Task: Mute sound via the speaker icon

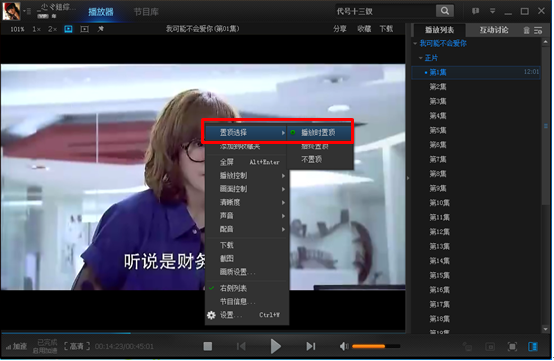Action: click(x=344, y=347)
